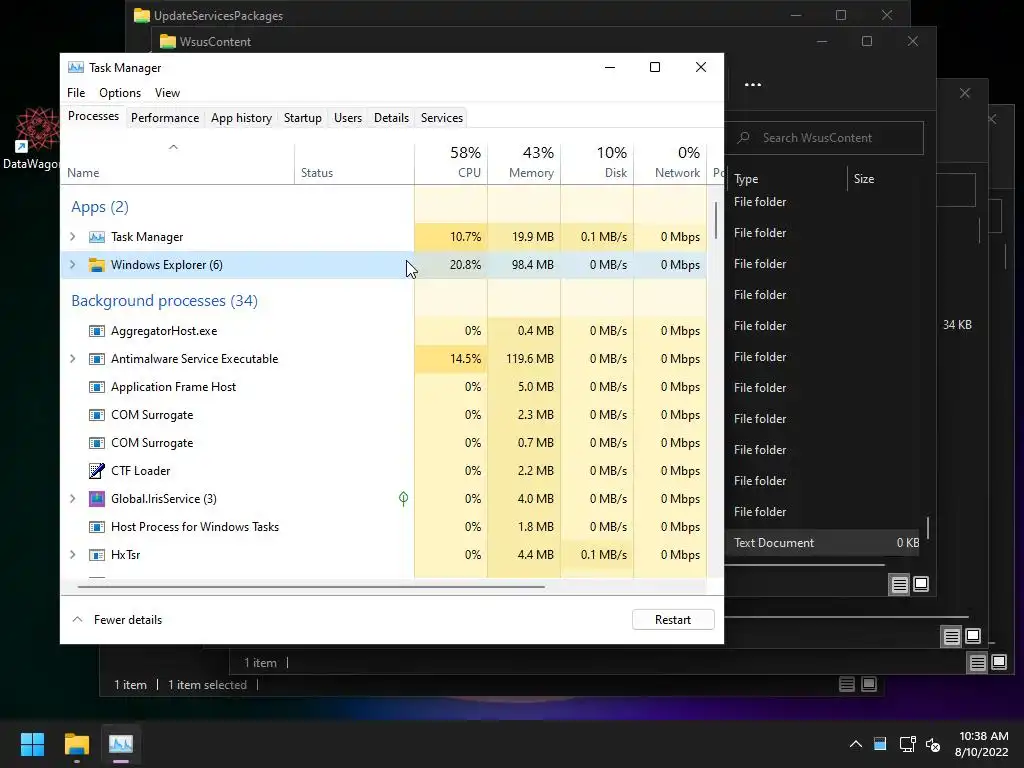
Task: Click the Application Frame Host icon
Action: [x=97, y=387]
